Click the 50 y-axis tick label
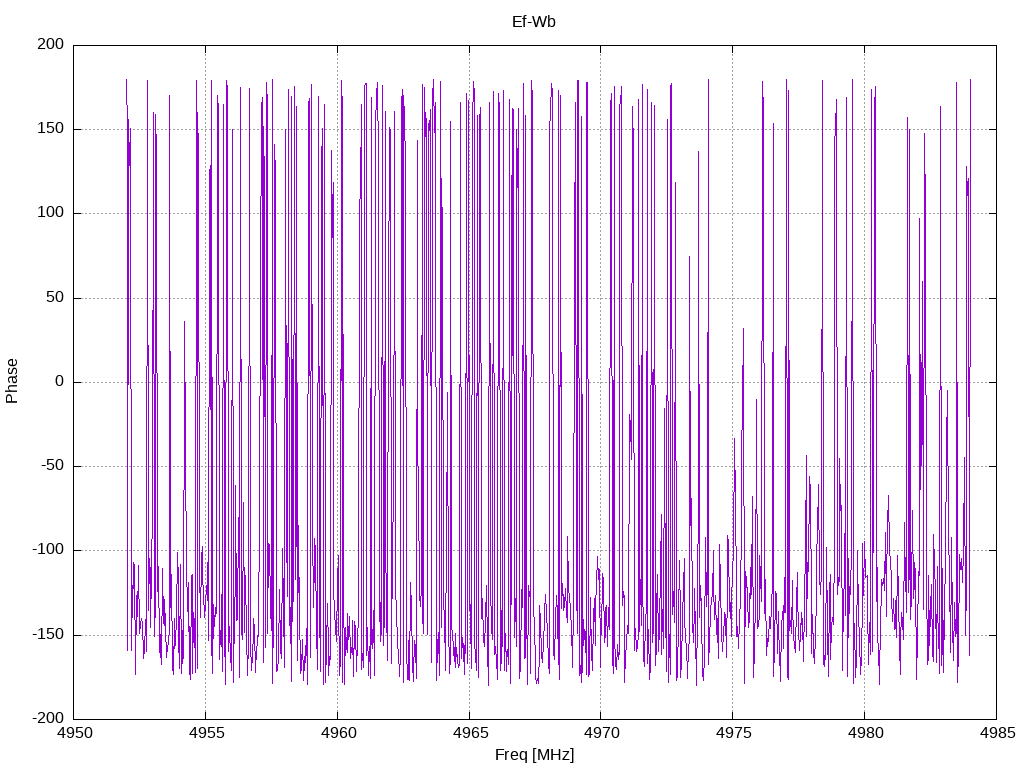1024x768 pixels. pyautogui.click(x=55, y=297)
